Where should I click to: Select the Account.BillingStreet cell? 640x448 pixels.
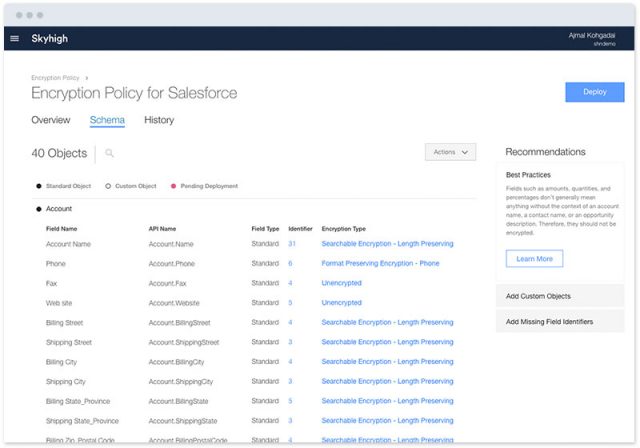(180, 322)
